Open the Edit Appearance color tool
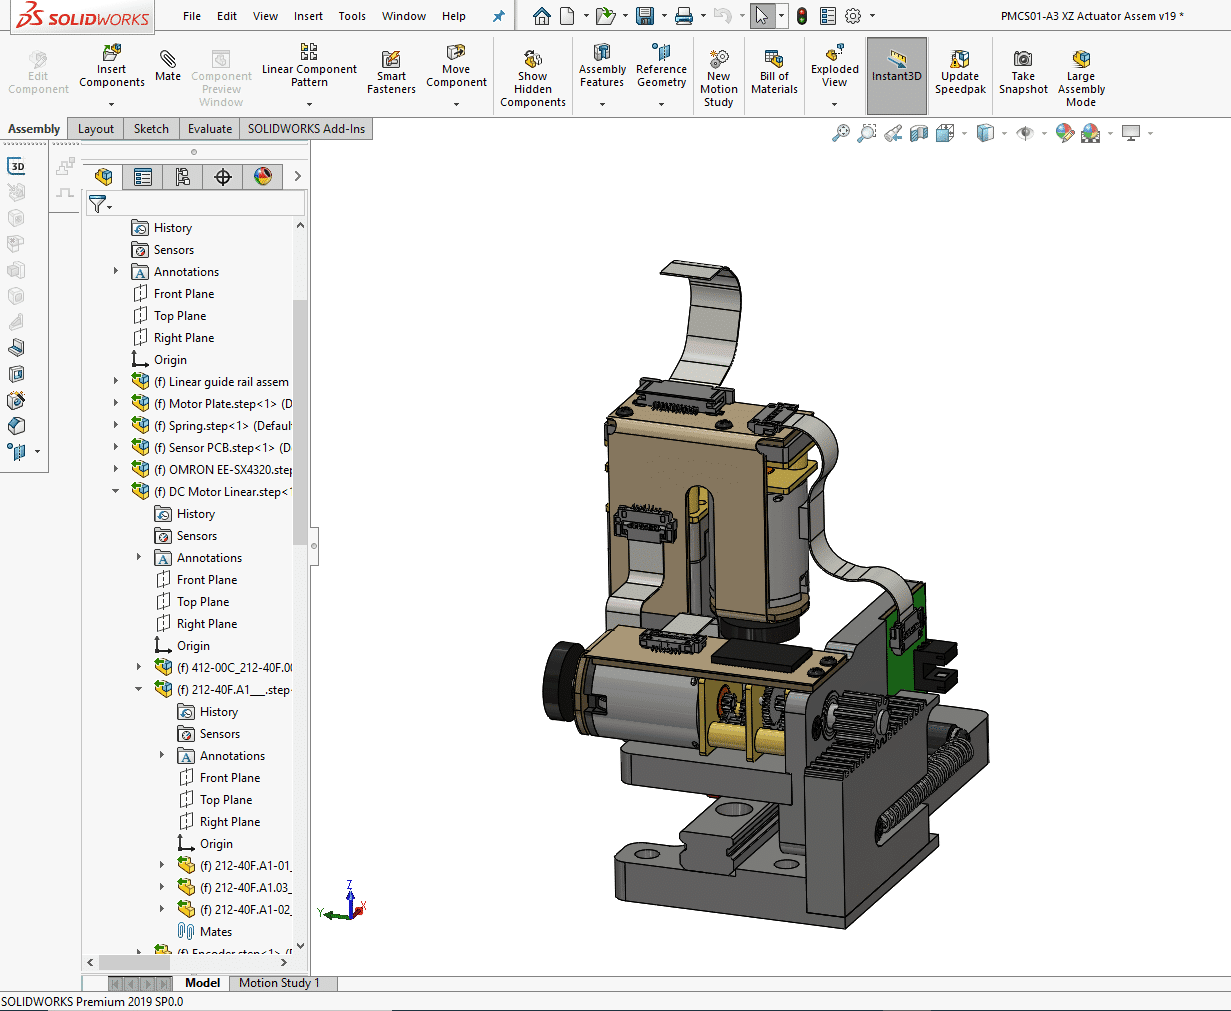Image resolution: width=1231 pixels, height=1011 pixels. coord(1063,132)
